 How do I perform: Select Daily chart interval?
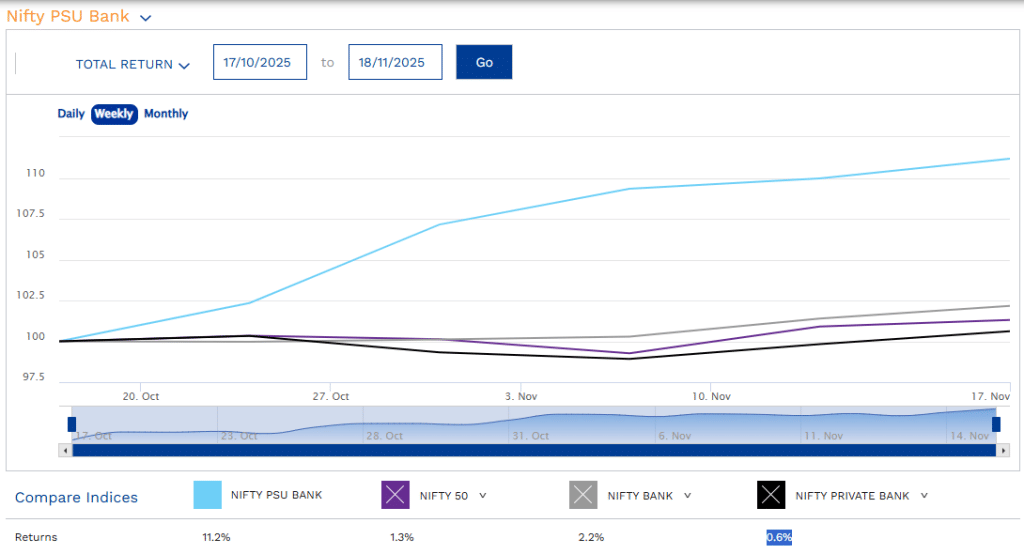coord(71,114)
